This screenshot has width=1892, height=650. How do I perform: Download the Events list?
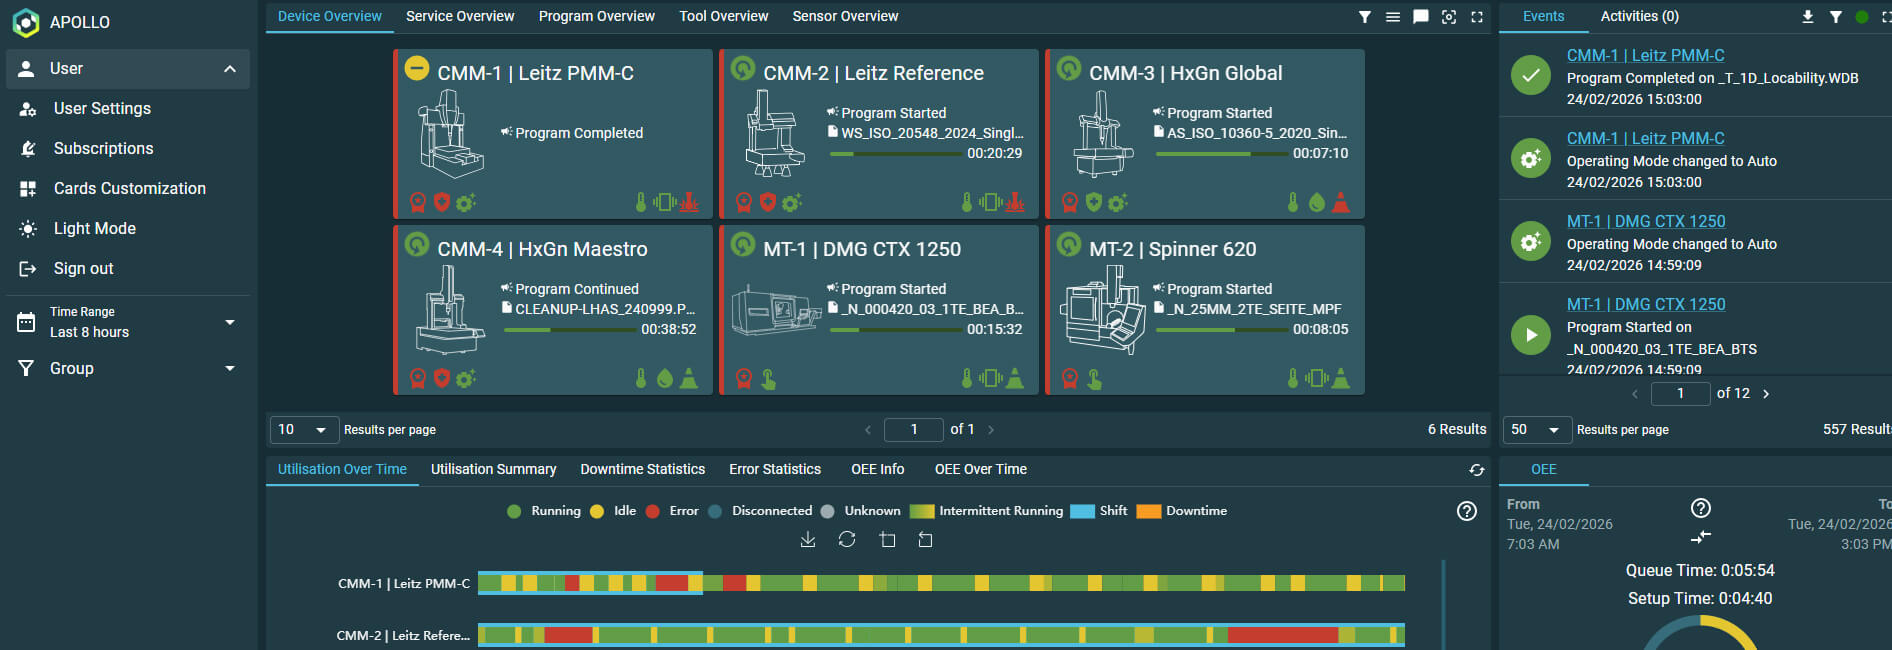pyautogui.click(x=1808, y=17)
